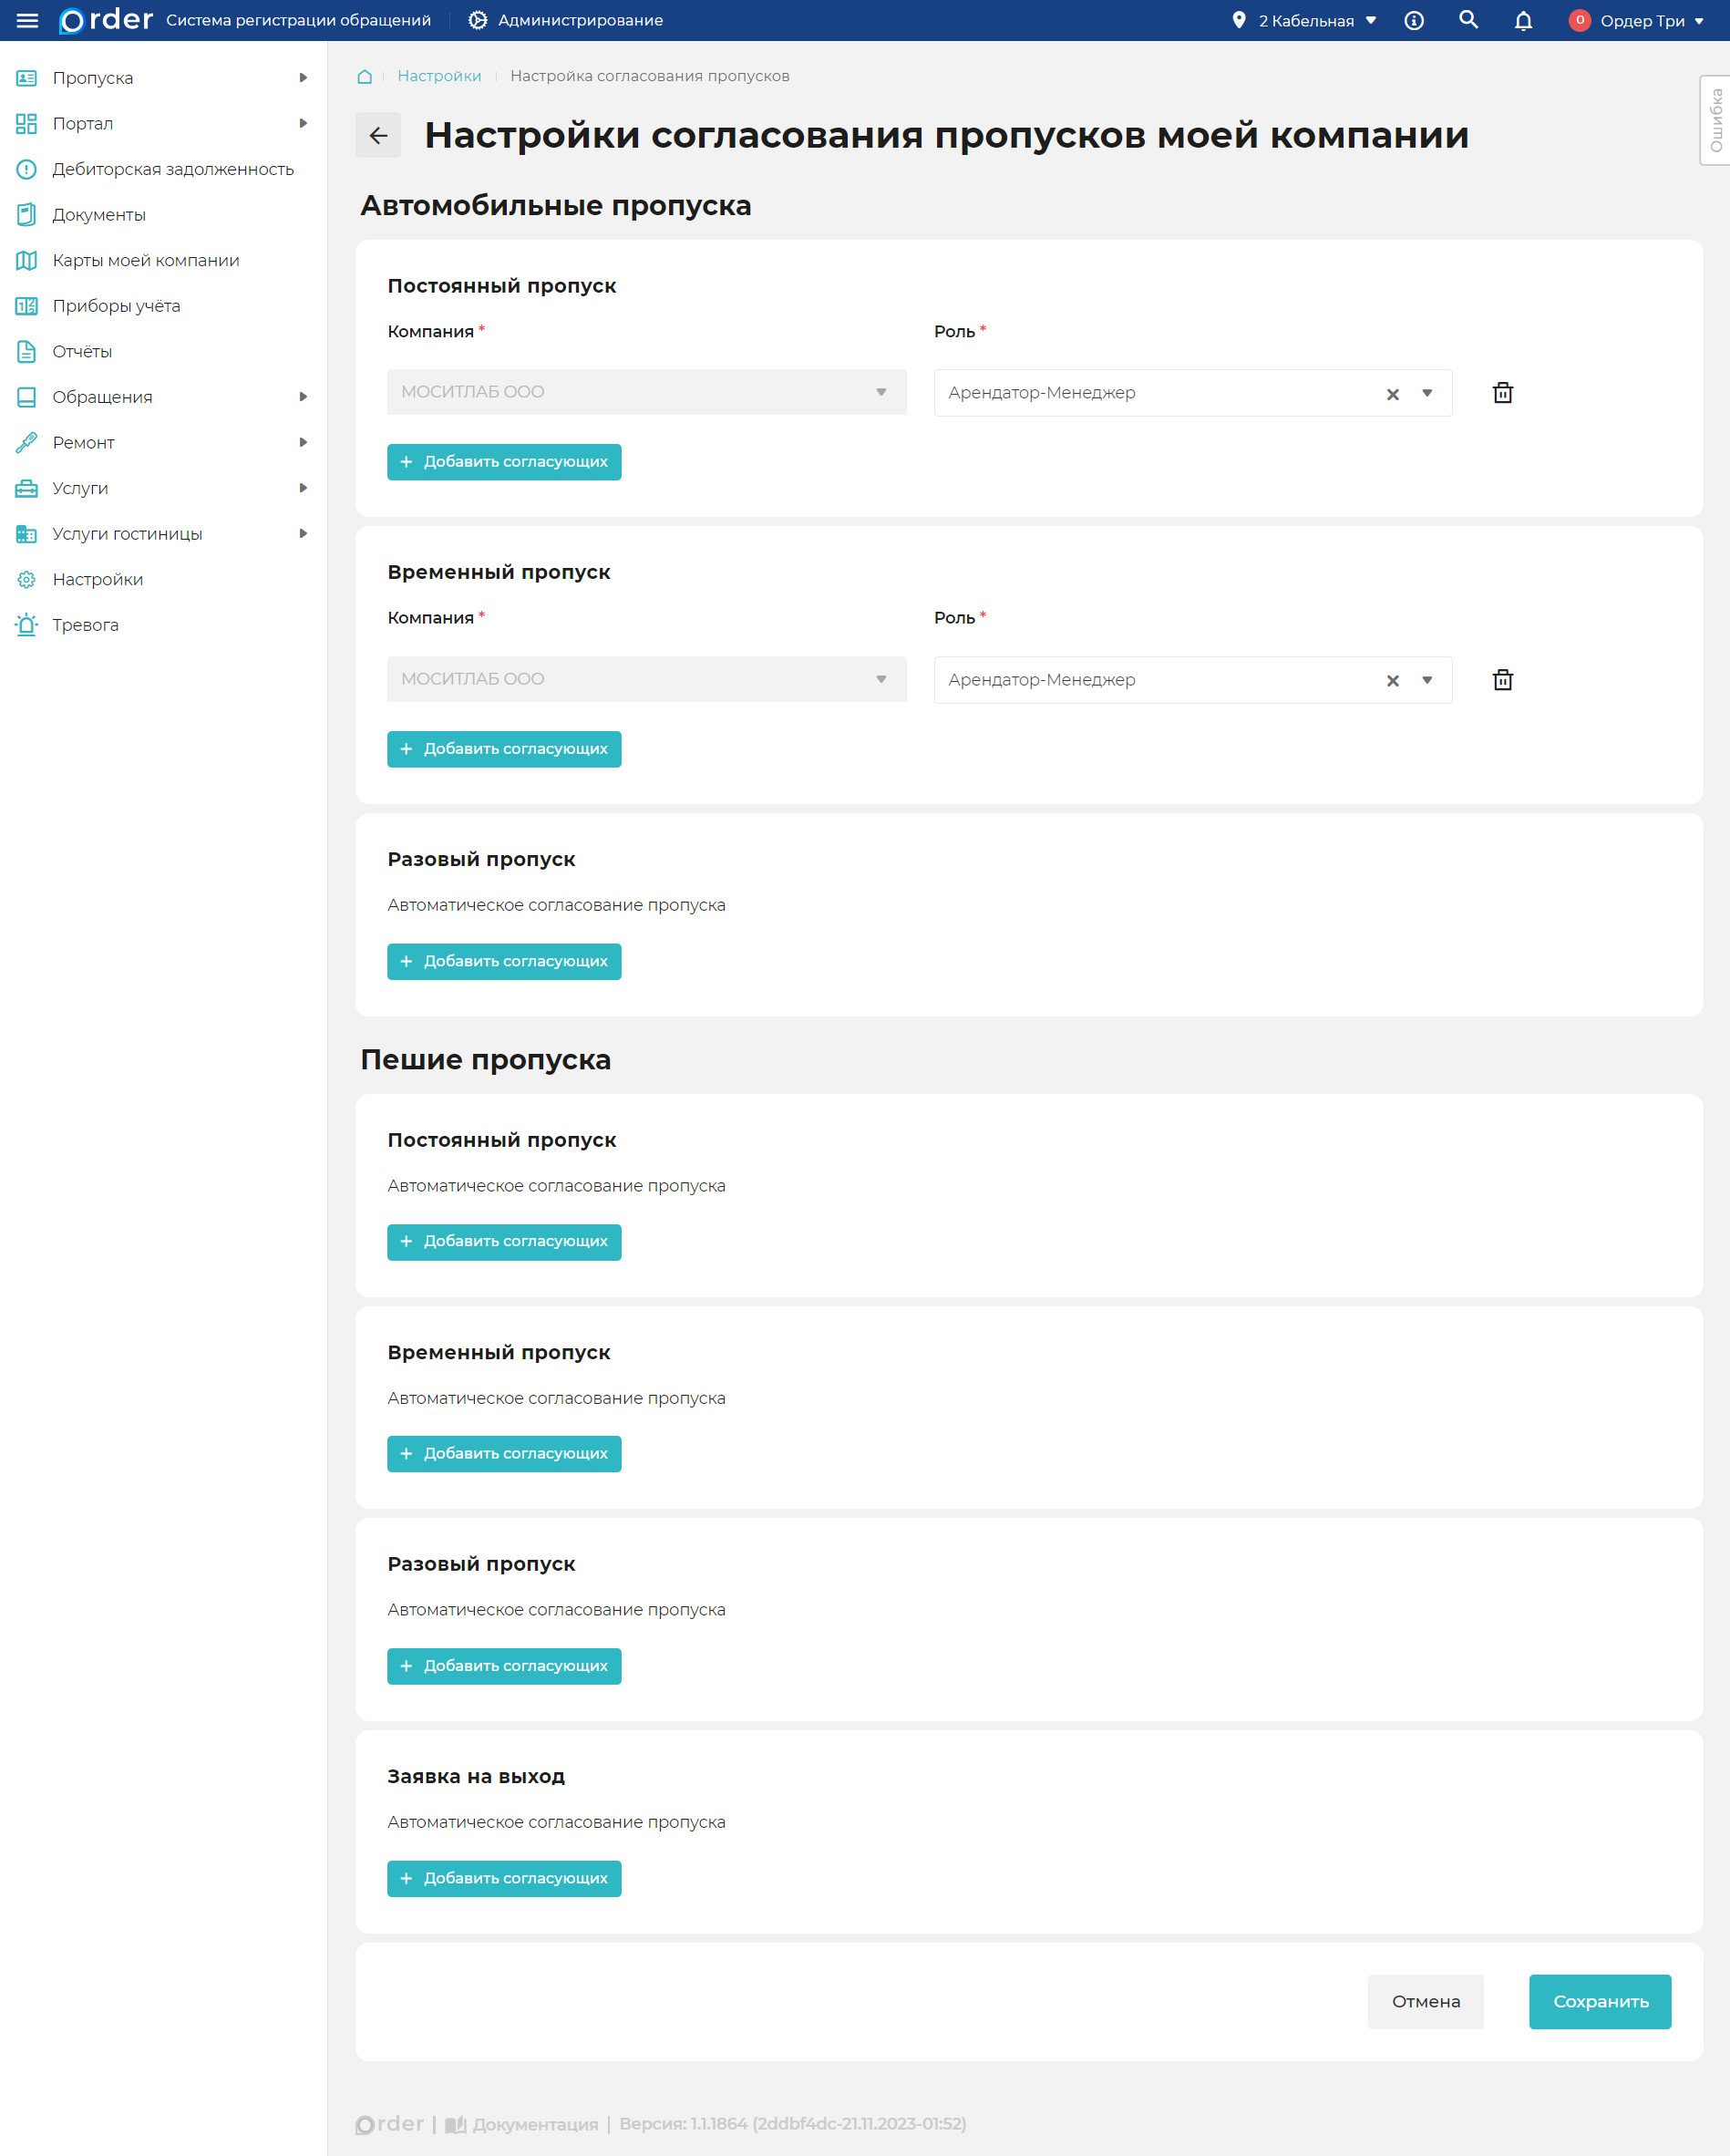This screenshot has height=2156, width=1730.
Task: Add approvers for Заявка на выход
Action: coord(504,1878)
